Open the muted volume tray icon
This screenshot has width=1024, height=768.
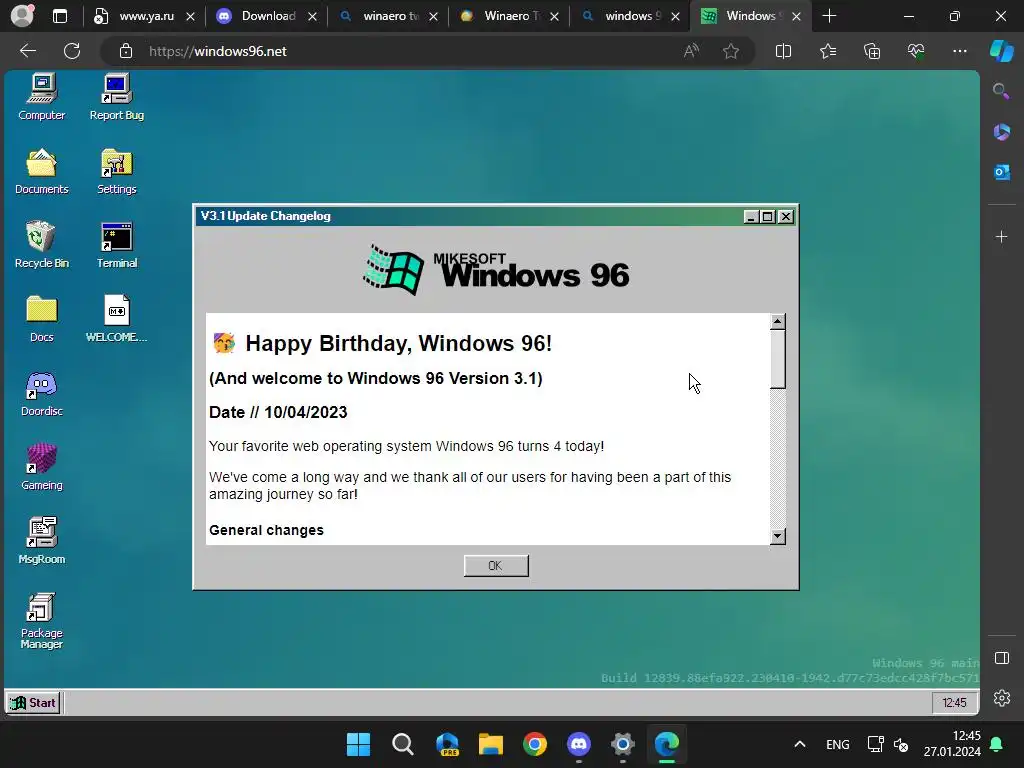click(901, 744)
